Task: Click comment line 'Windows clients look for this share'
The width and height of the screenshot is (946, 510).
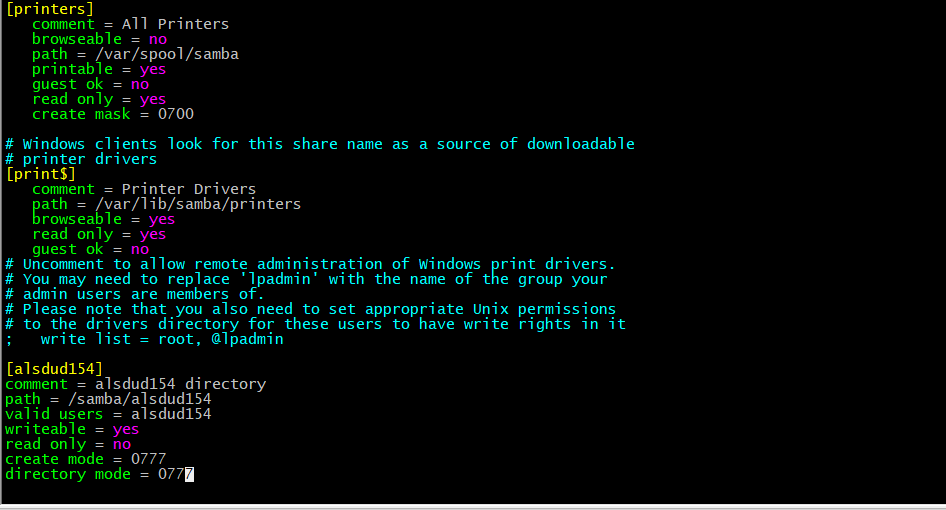Action: (320, 144)
